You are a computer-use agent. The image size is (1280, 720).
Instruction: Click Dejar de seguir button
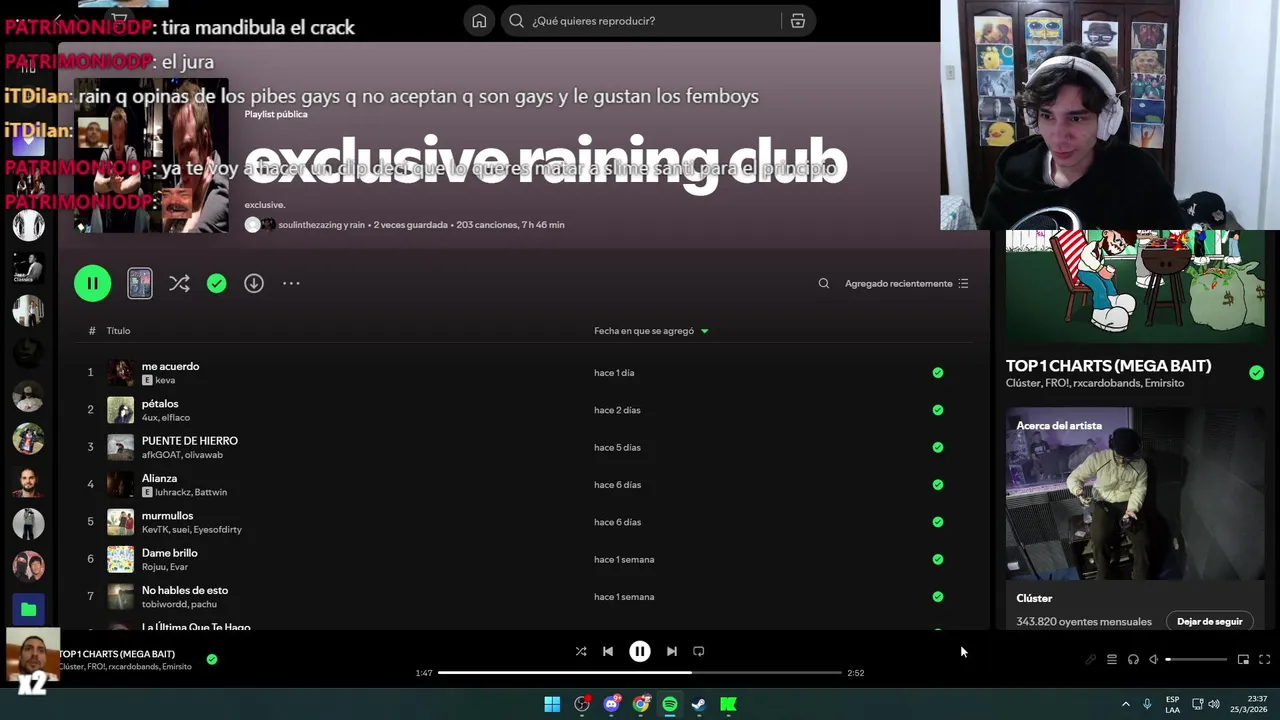click(1209, 622)
